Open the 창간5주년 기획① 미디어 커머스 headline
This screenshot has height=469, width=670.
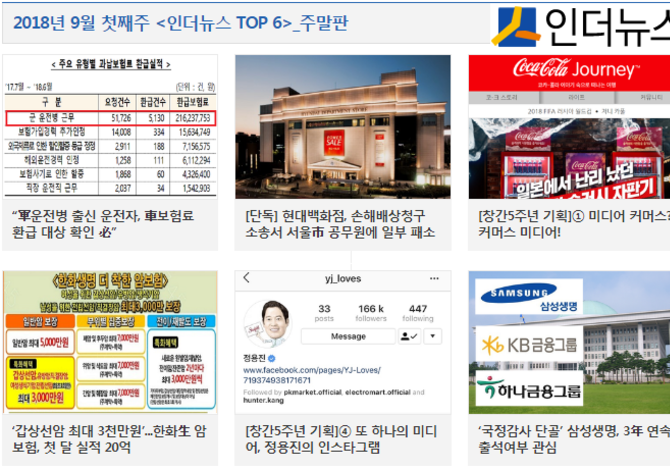pyautogui.click(x=574, y=224)
